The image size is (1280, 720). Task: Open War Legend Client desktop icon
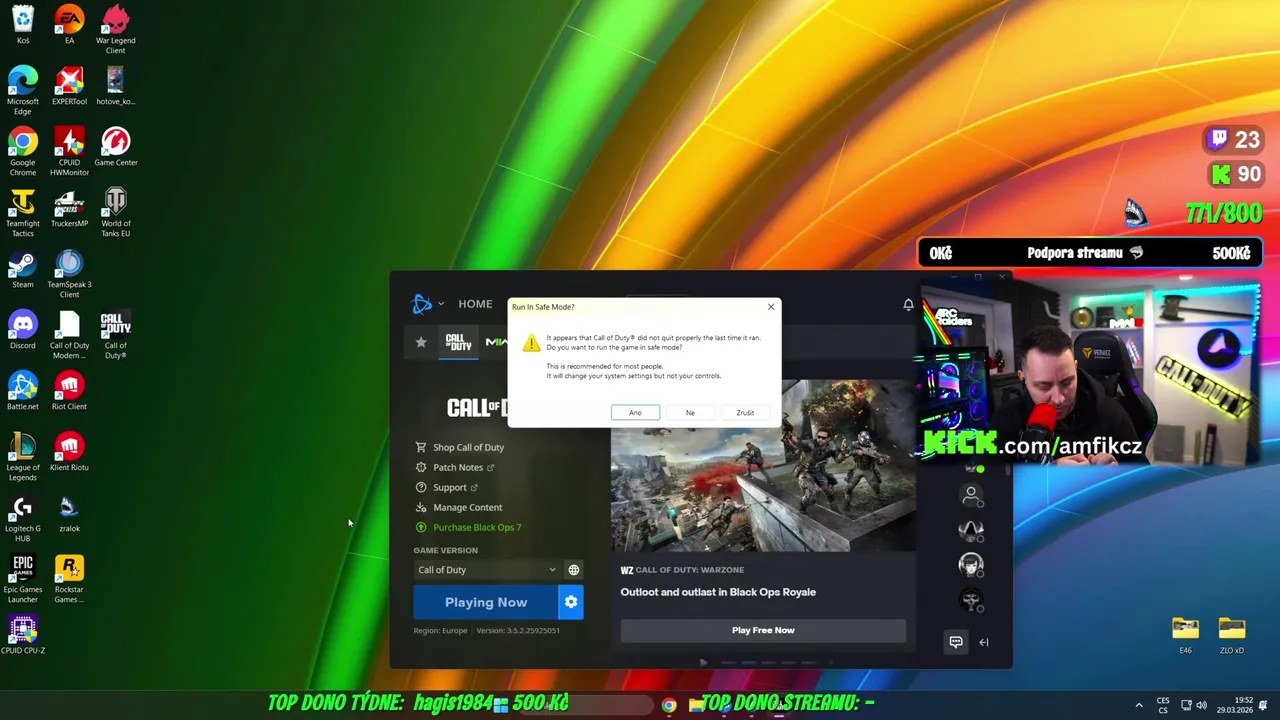116,30
